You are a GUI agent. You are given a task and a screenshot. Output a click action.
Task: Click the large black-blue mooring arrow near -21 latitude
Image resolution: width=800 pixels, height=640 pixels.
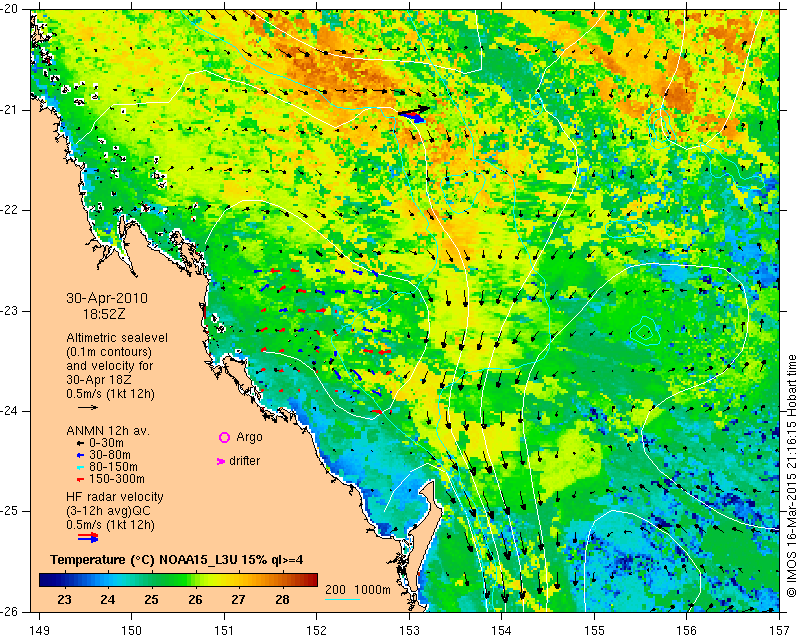click(414, 114)
